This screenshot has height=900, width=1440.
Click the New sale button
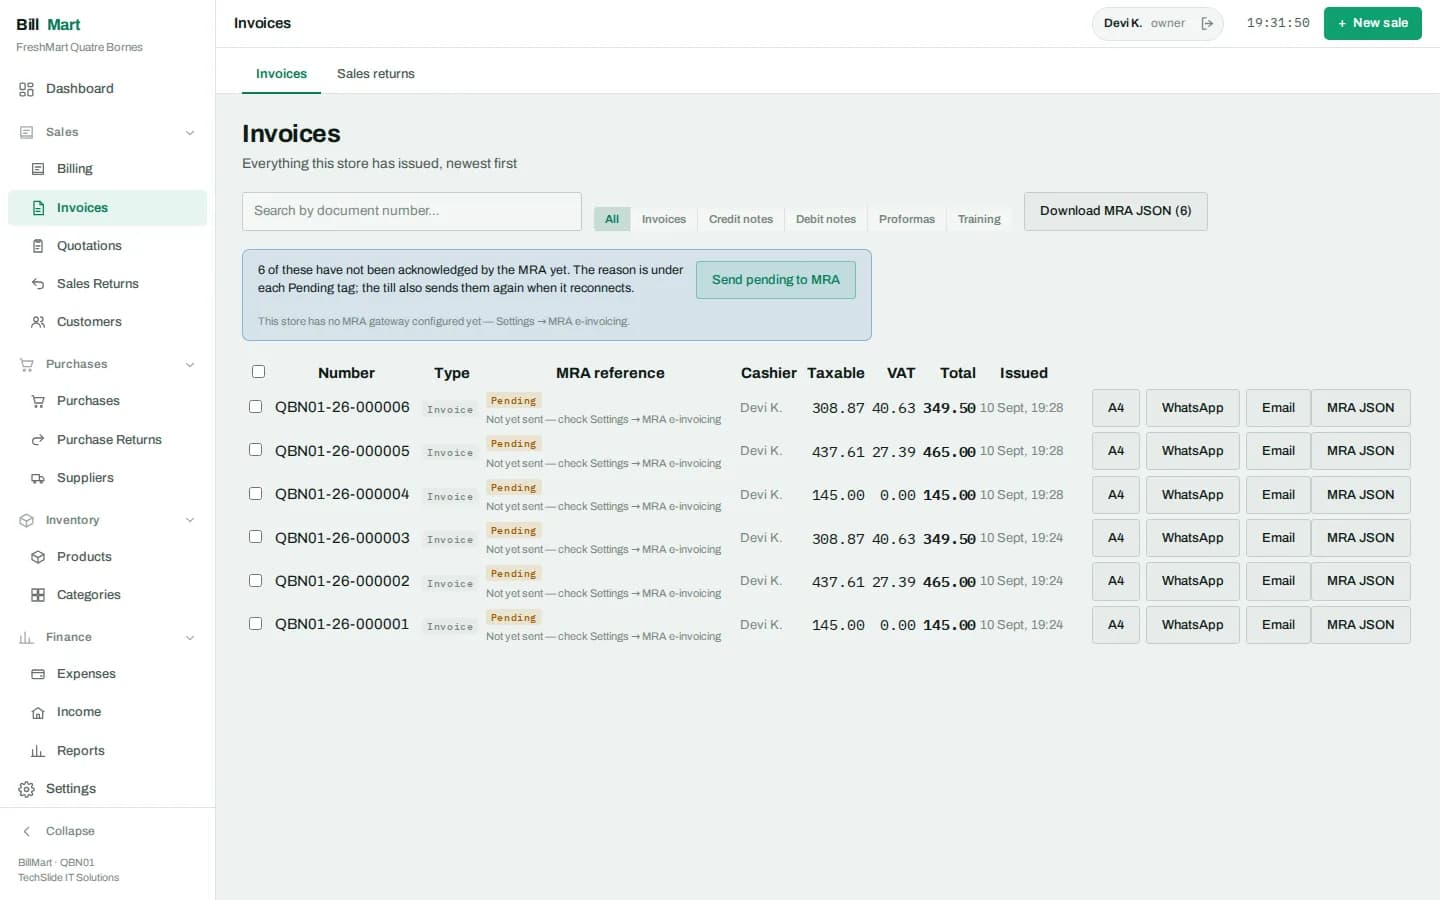coord(1372,23)
